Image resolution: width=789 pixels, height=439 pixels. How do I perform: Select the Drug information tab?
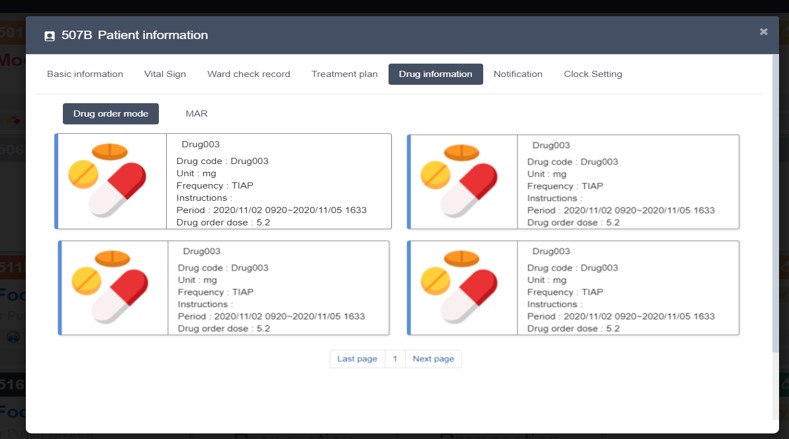click(435, 74)
